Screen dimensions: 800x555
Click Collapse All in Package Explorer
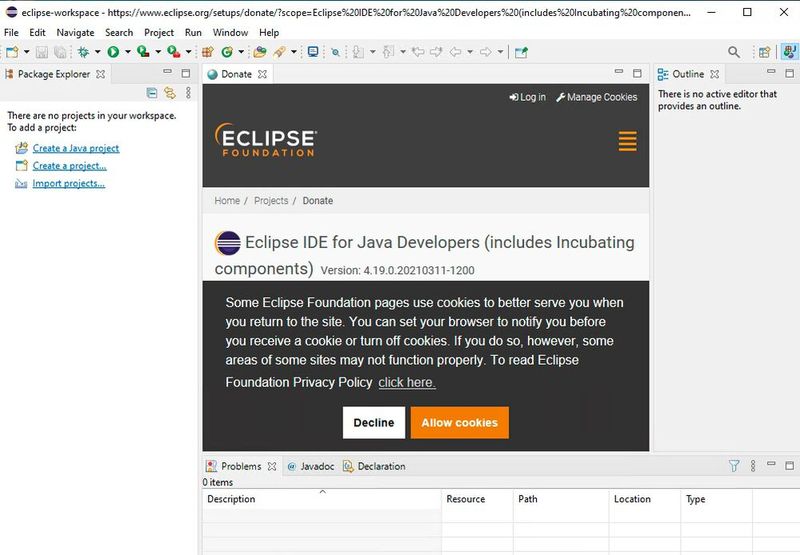pos(152,93)
